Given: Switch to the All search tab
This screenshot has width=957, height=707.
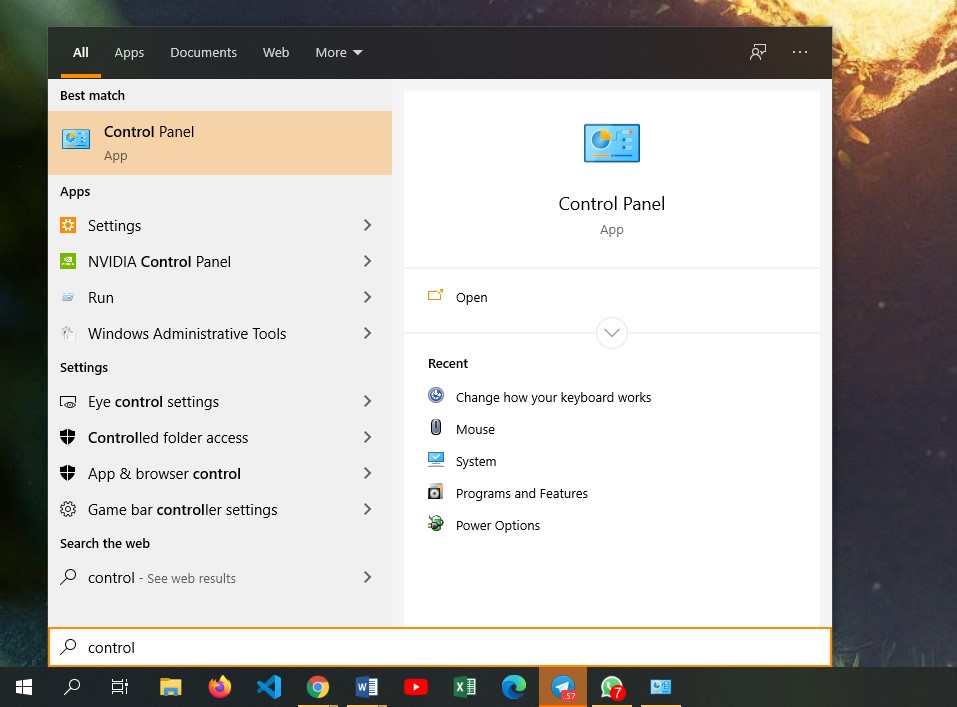Looking at the screenshot, I should click(x=81, y=53).
